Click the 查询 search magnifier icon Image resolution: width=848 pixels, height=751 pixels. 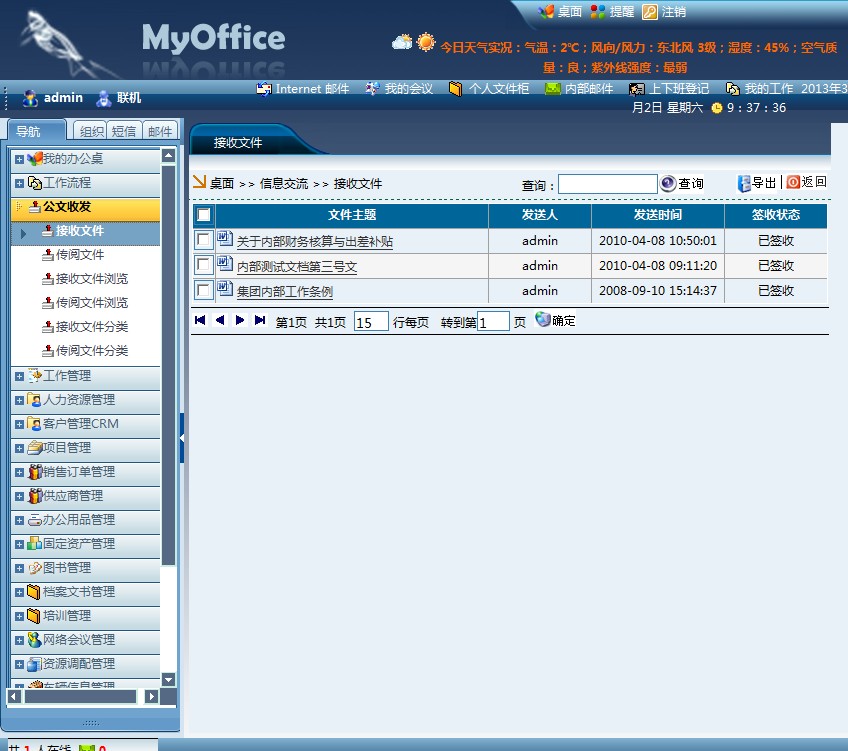tap(668, 183)
